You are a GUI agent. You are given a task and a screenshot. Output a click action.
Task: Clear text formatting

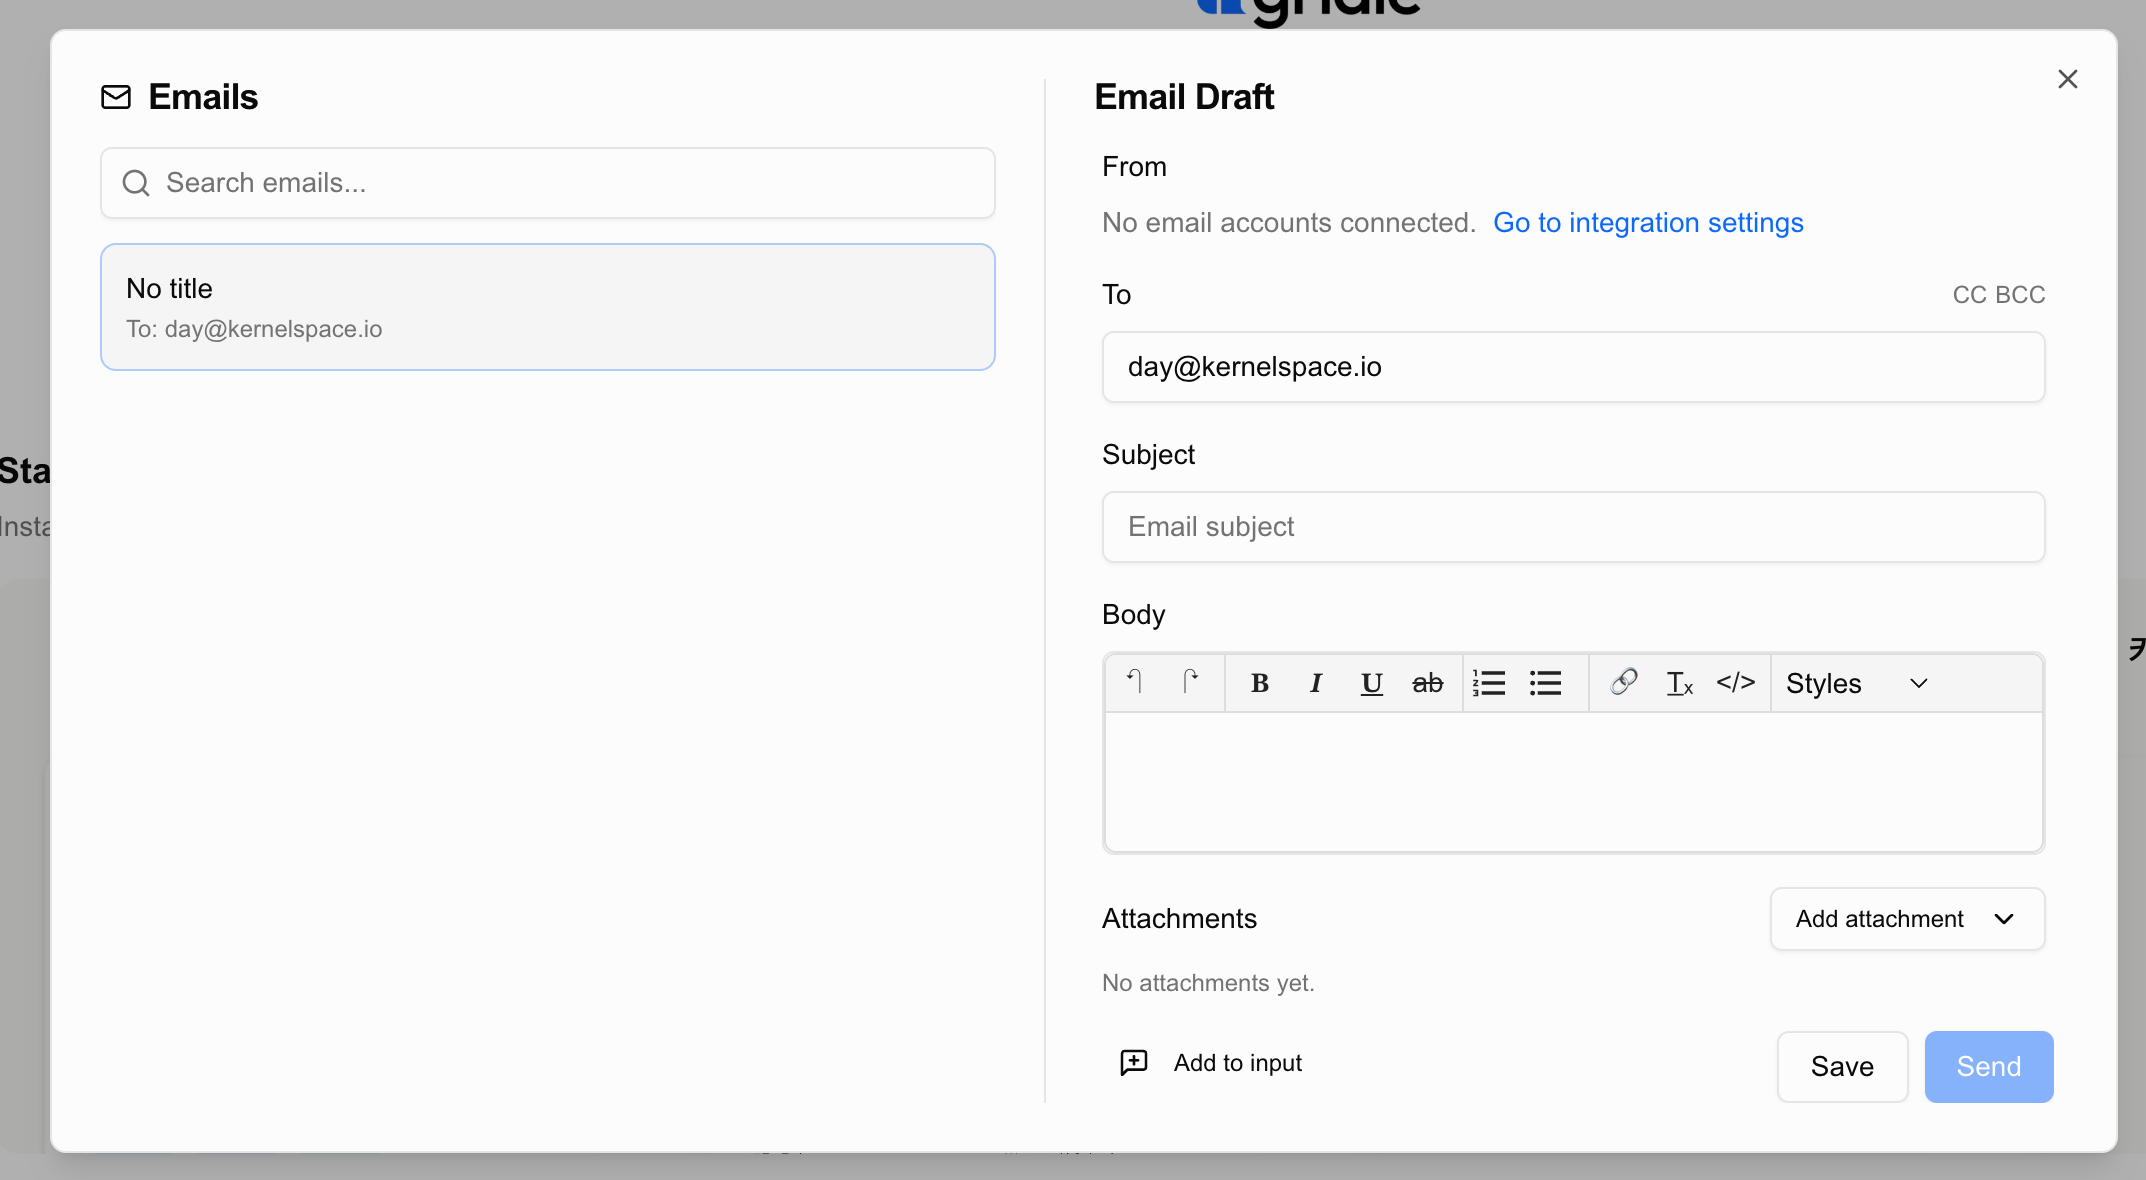[1680, 683]
